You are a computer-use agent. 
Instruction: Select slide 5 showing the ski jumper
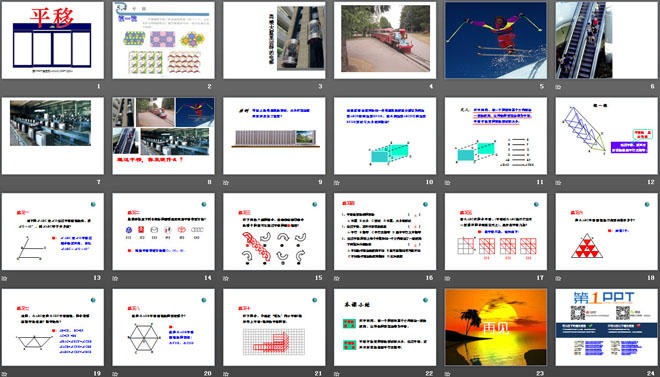click(x=496, y=40)
